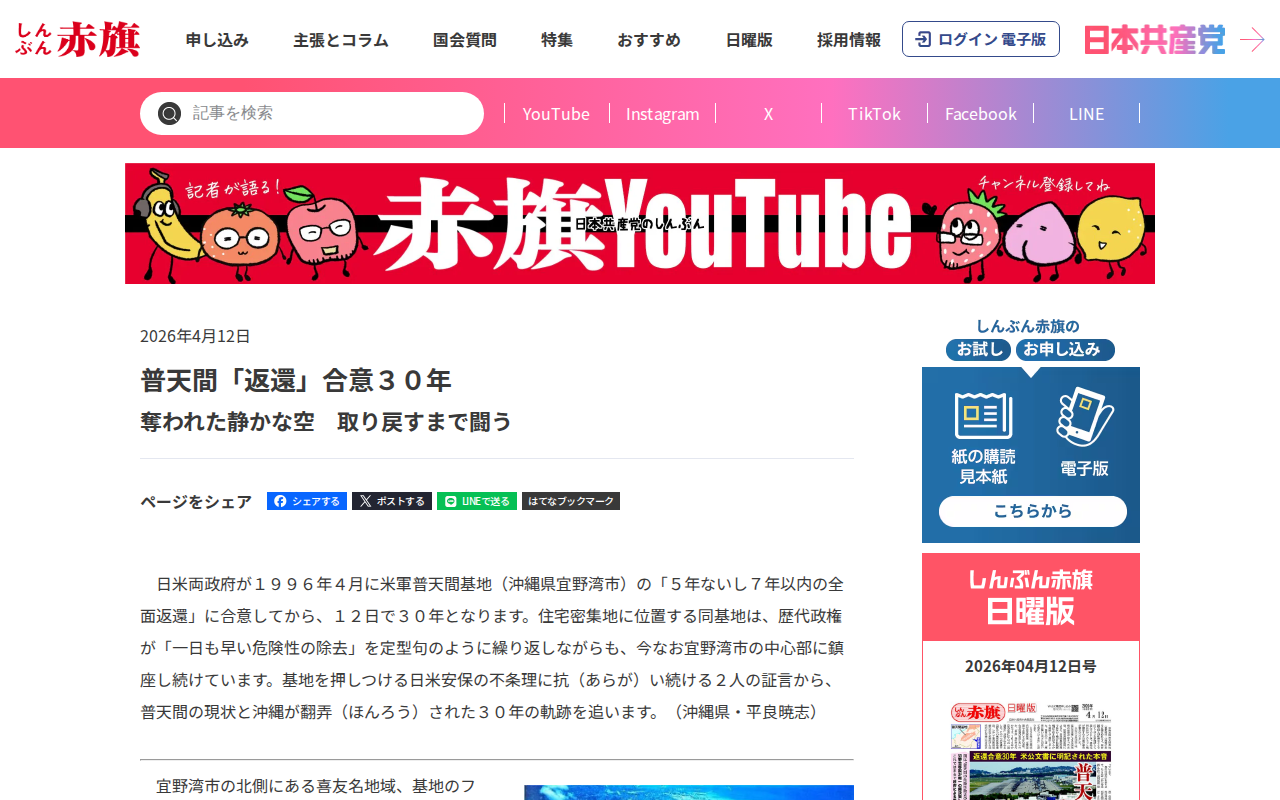
Task: Open the 申し込み menu
Action: tap(217, 40)
